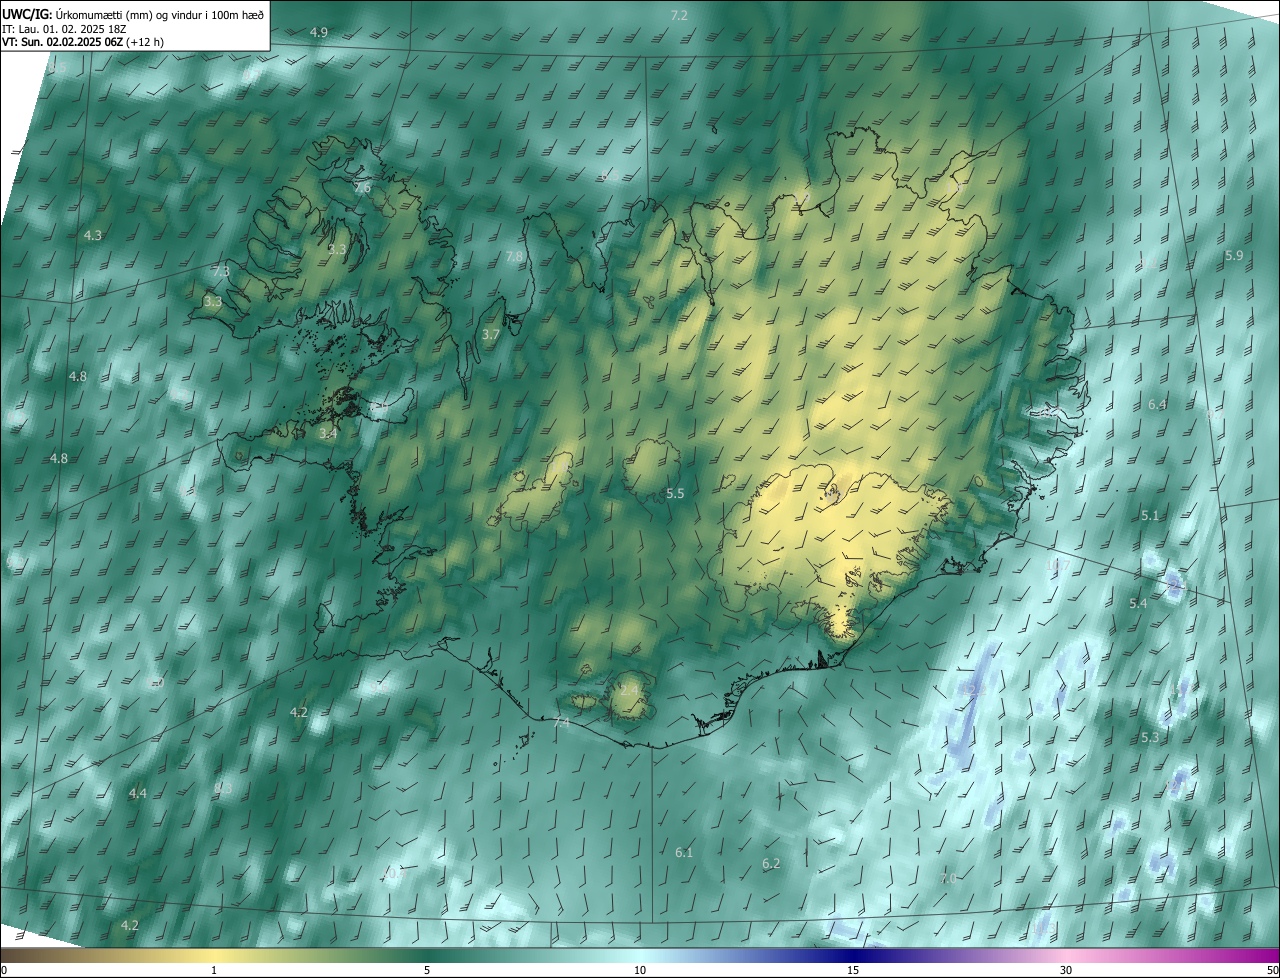Click the 6.4 value on the map
1280x978 pixels.
point(1157,404)
